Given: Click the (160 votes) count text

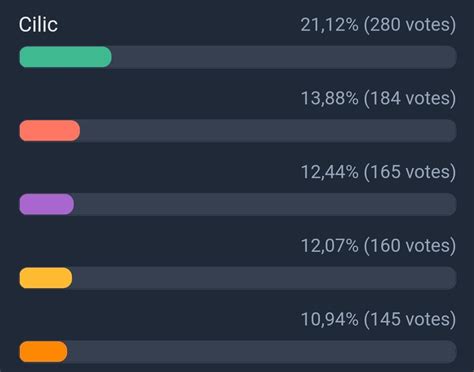Looking at the screenshot, I should pos(410,246).
